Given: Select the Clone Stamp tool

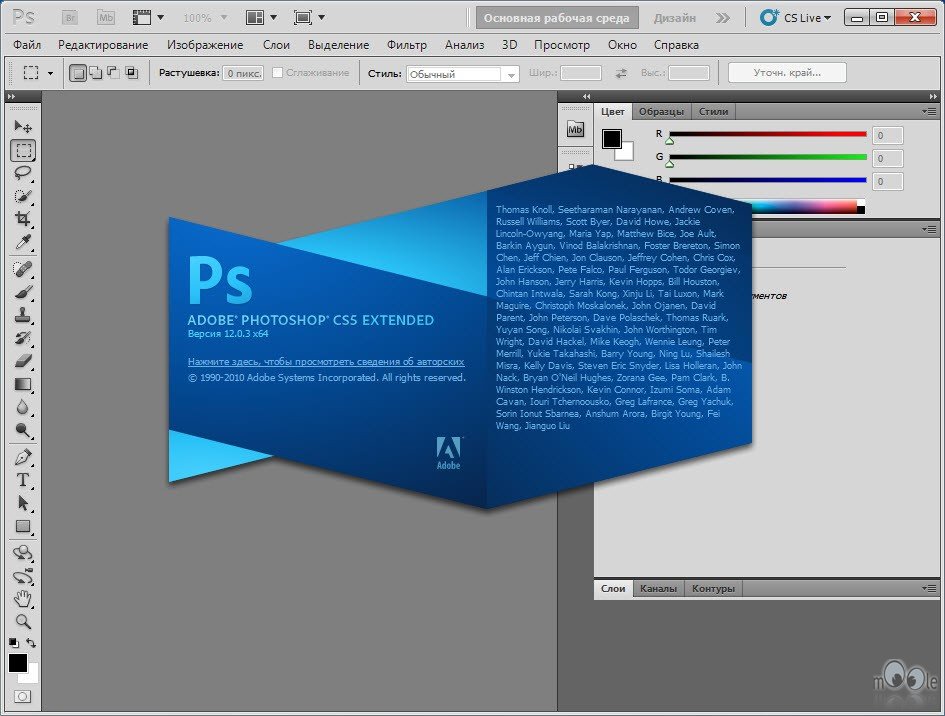Looking at the screenshot, I should tap(23, 315).
